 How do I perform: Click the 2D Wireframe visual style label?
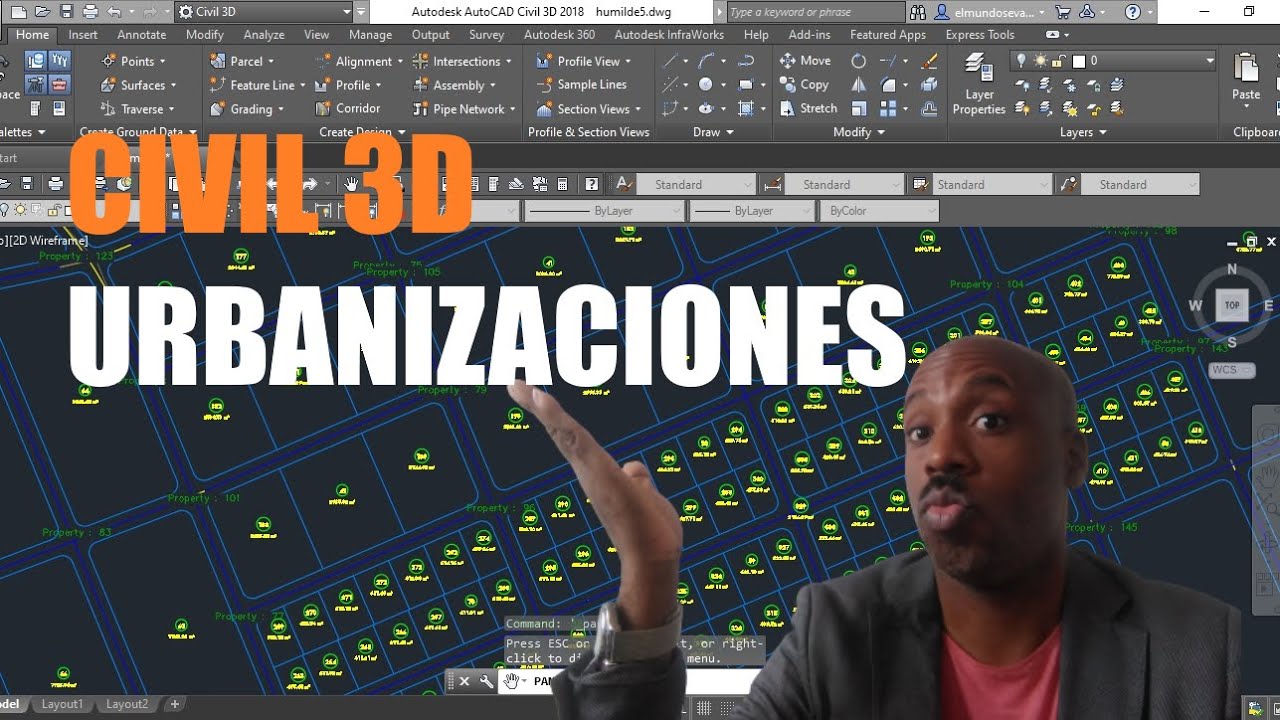[49, 240]
